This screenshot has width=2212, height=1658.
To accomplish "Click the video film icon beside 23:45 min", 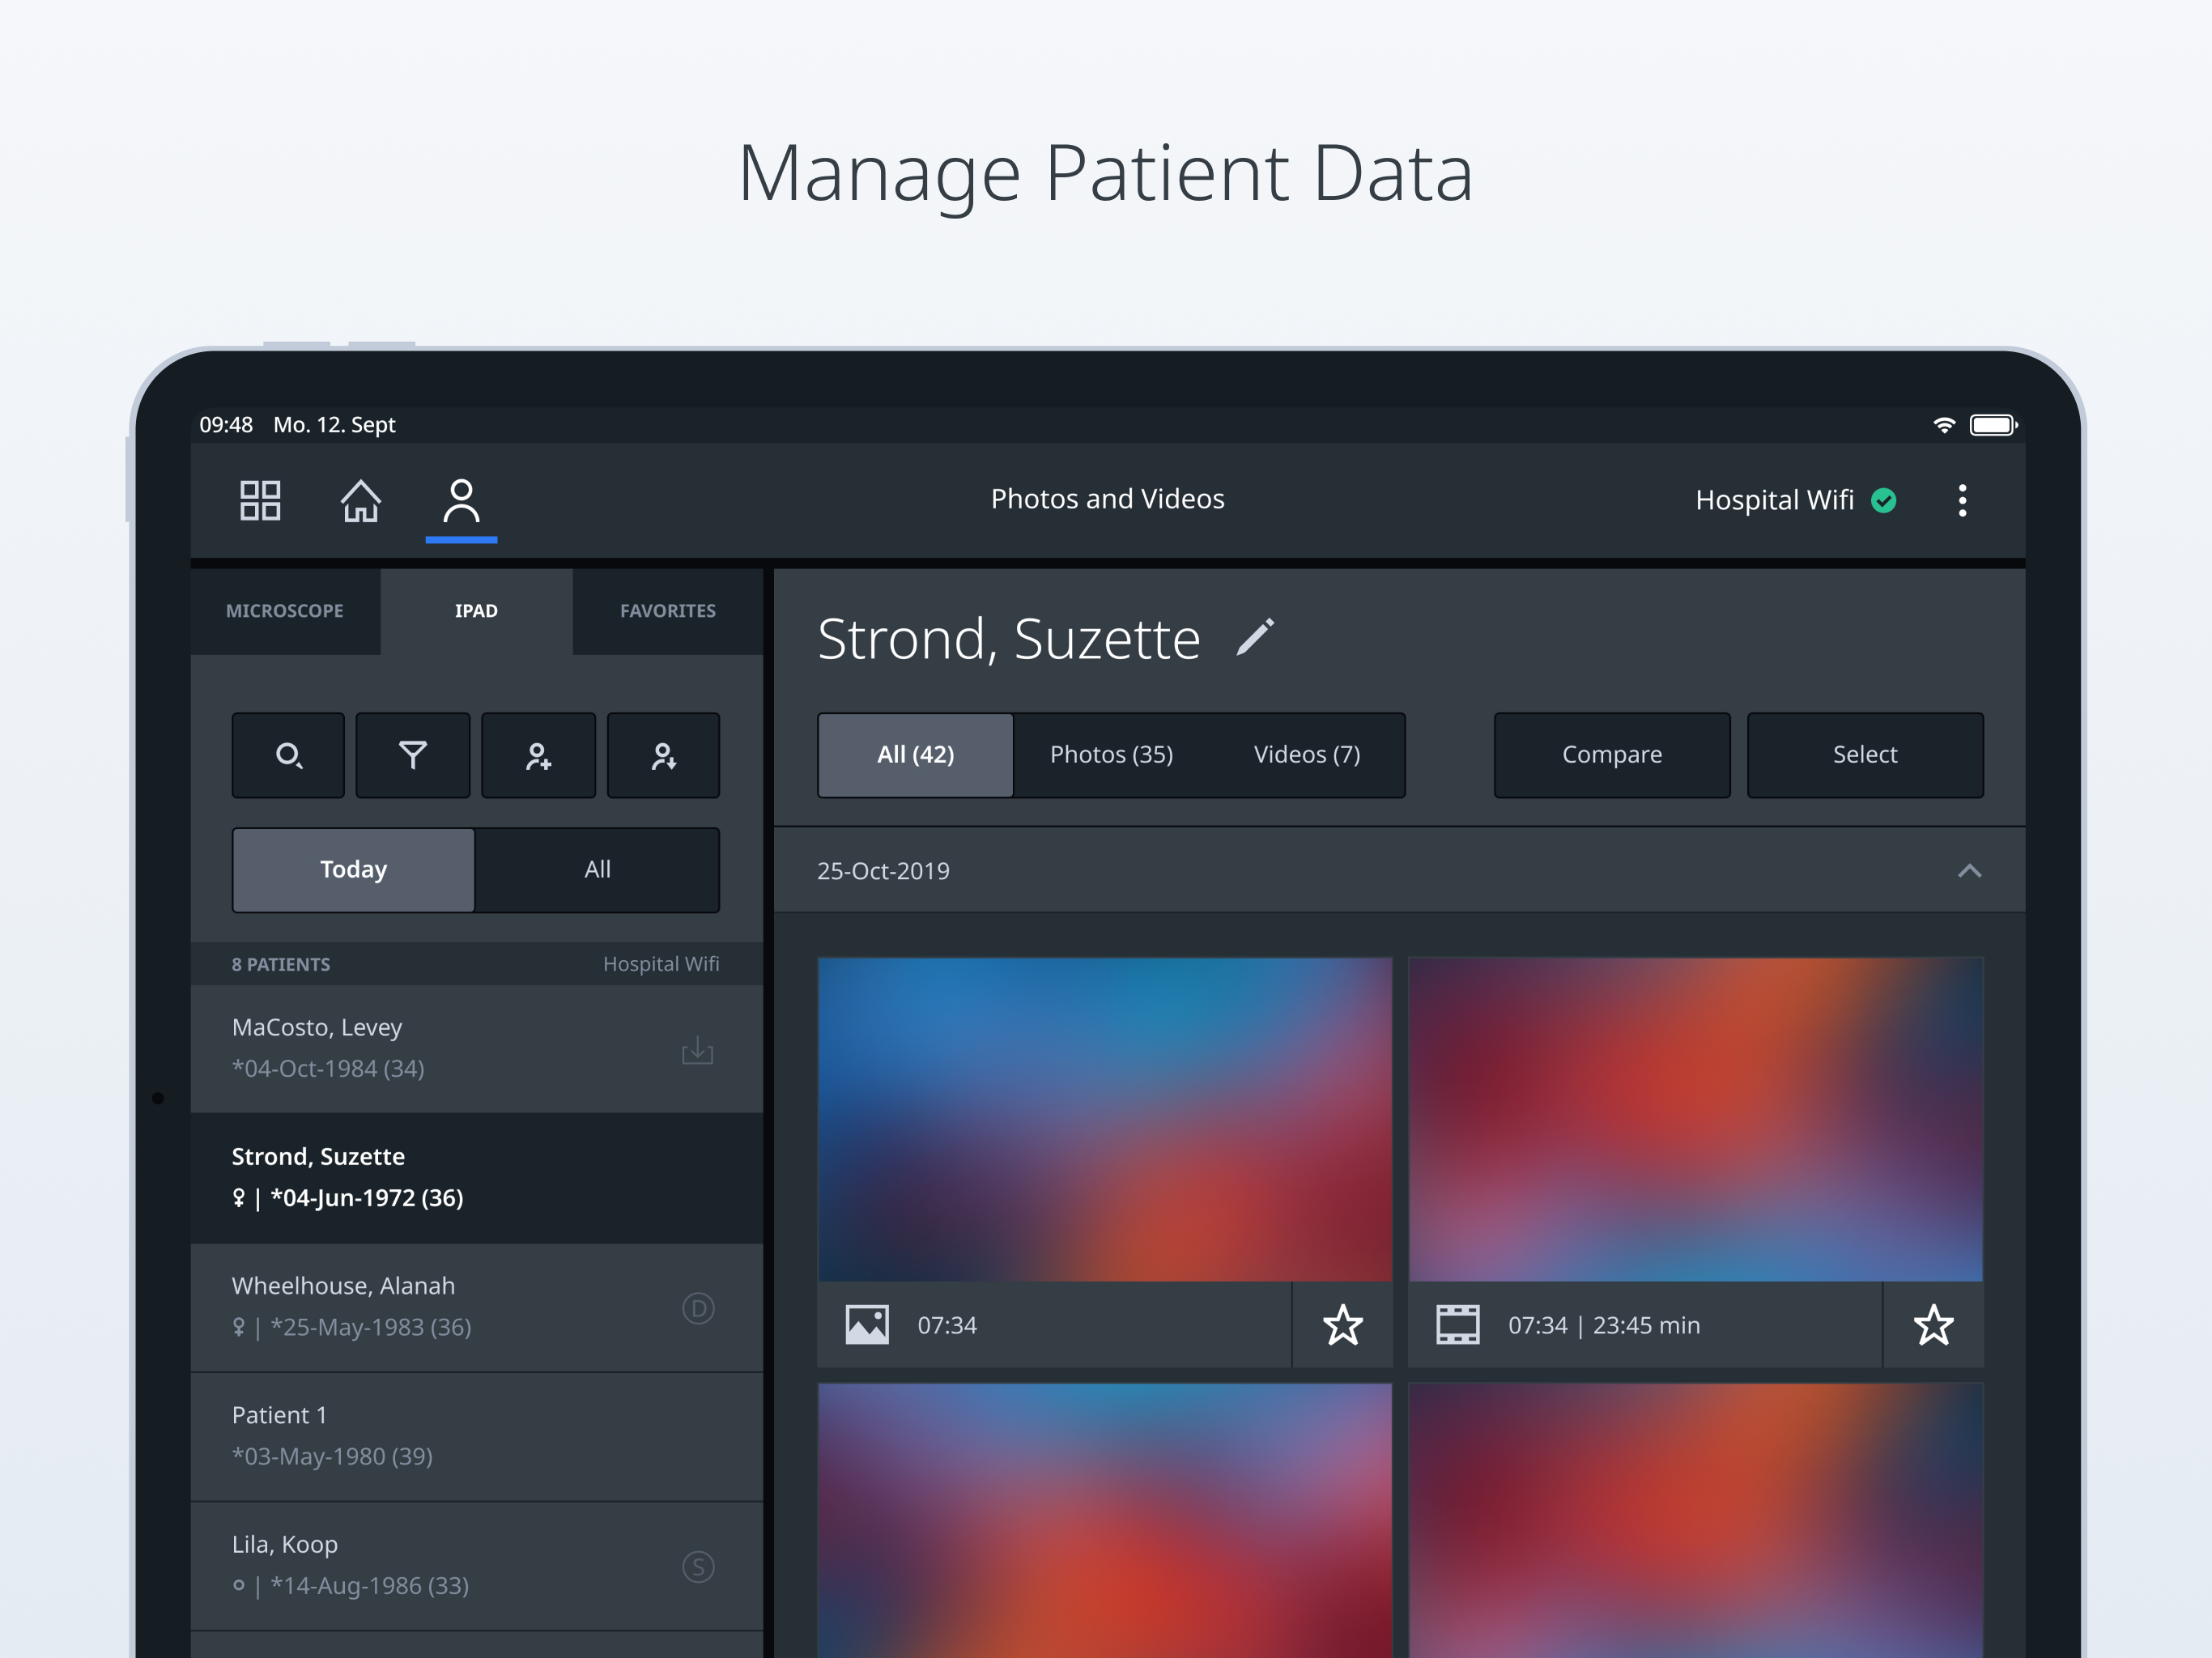I will [1458, 1325].
